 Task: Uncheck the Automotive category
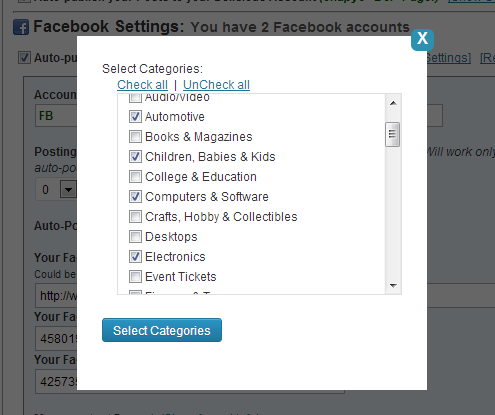[135, 117]
